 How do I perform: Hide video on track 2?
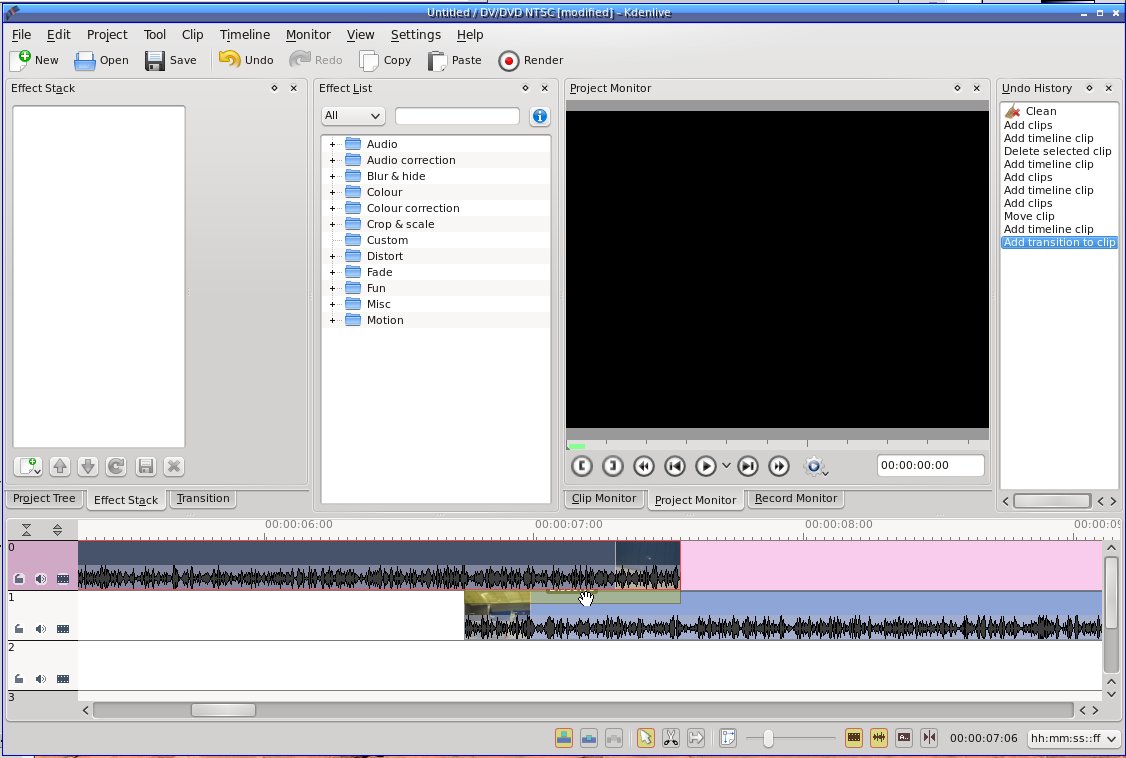click(x=63, y=678)
